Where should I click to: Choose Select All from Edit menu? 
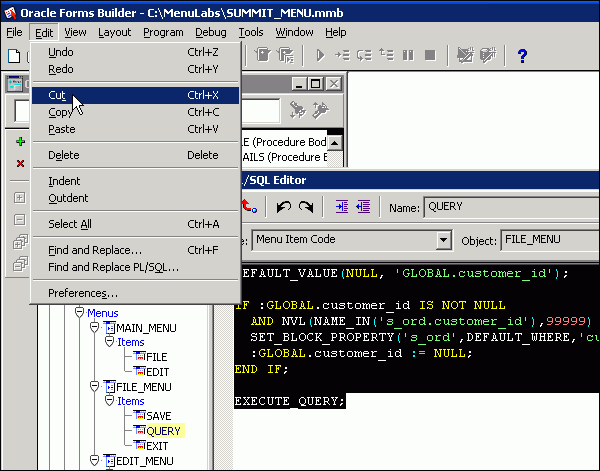coord(135,224)
